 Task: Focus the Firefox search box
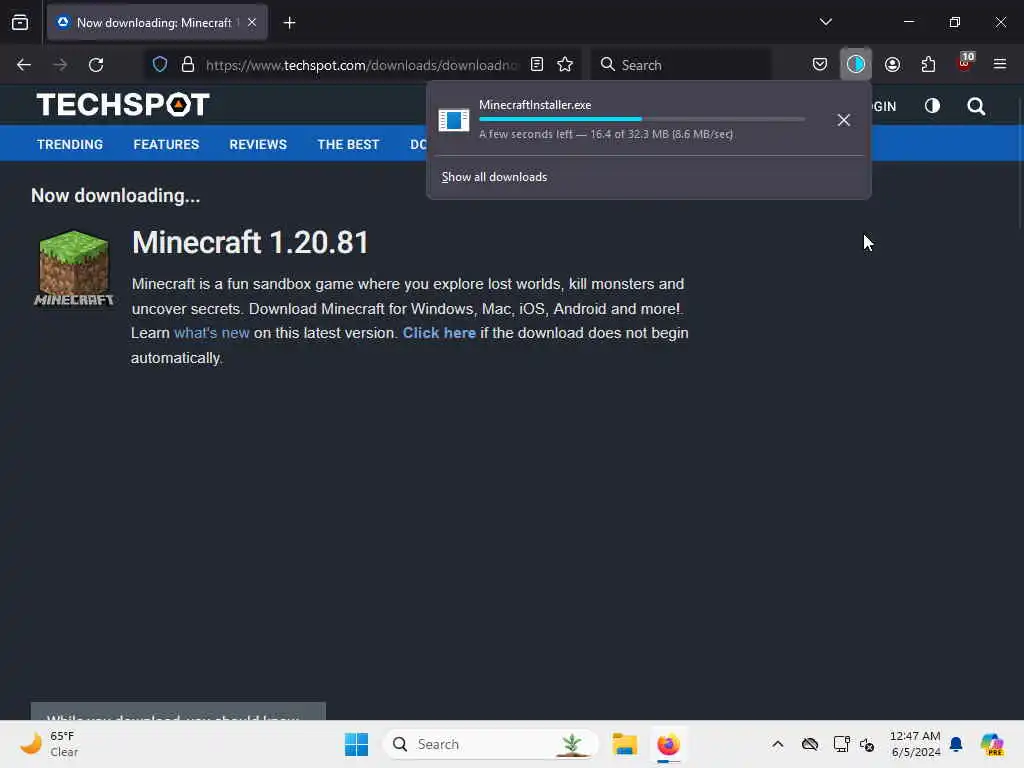681,65
